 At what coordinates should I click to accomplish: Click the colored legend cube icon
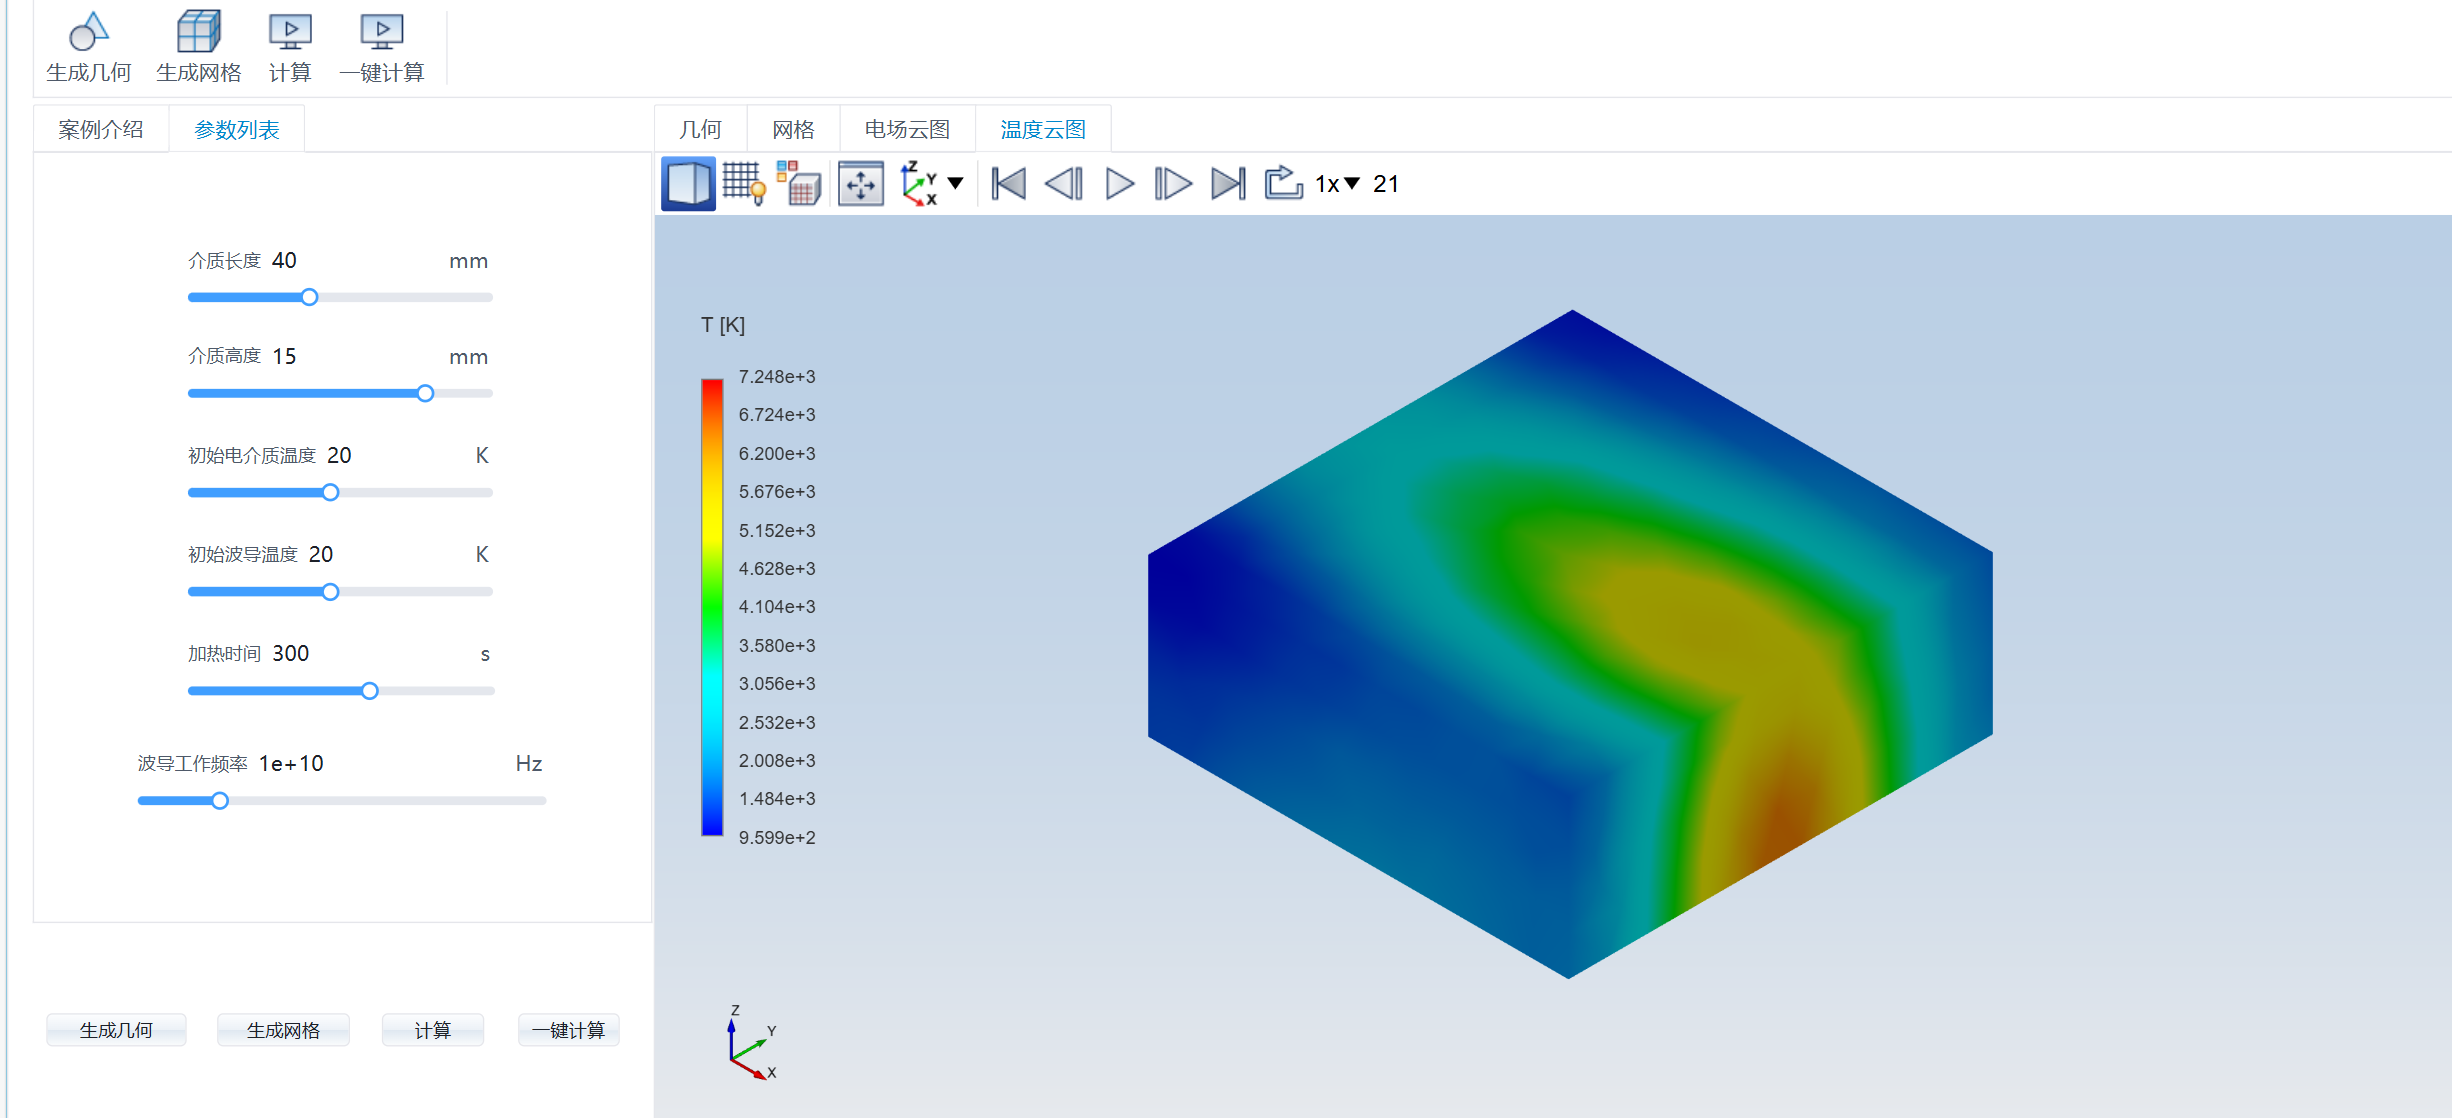coord(799,184)
